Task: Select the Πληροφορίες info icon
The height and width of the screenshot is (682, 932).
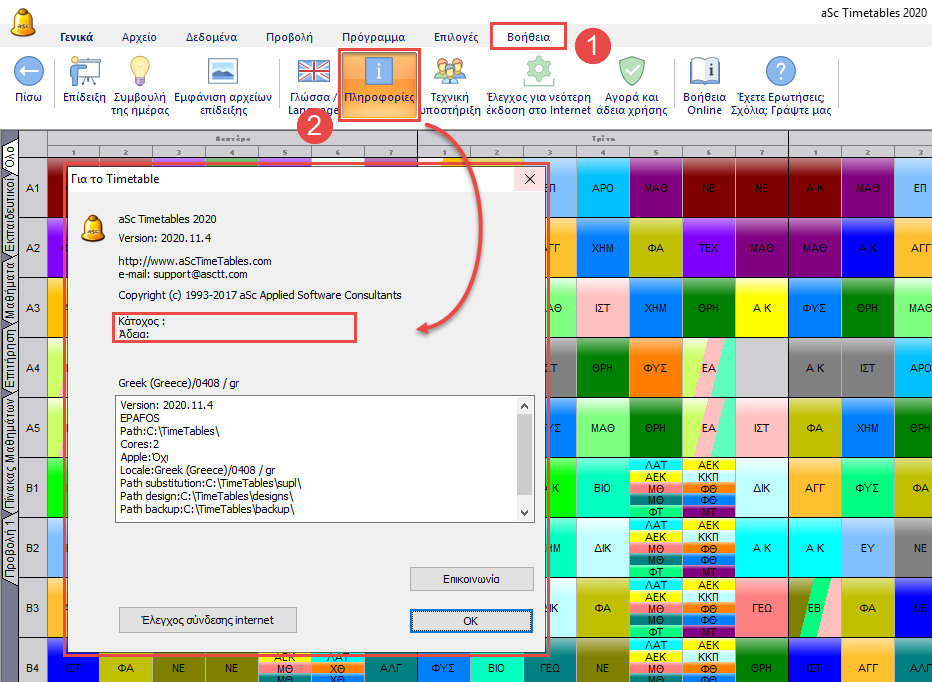Action: point(379,72)
